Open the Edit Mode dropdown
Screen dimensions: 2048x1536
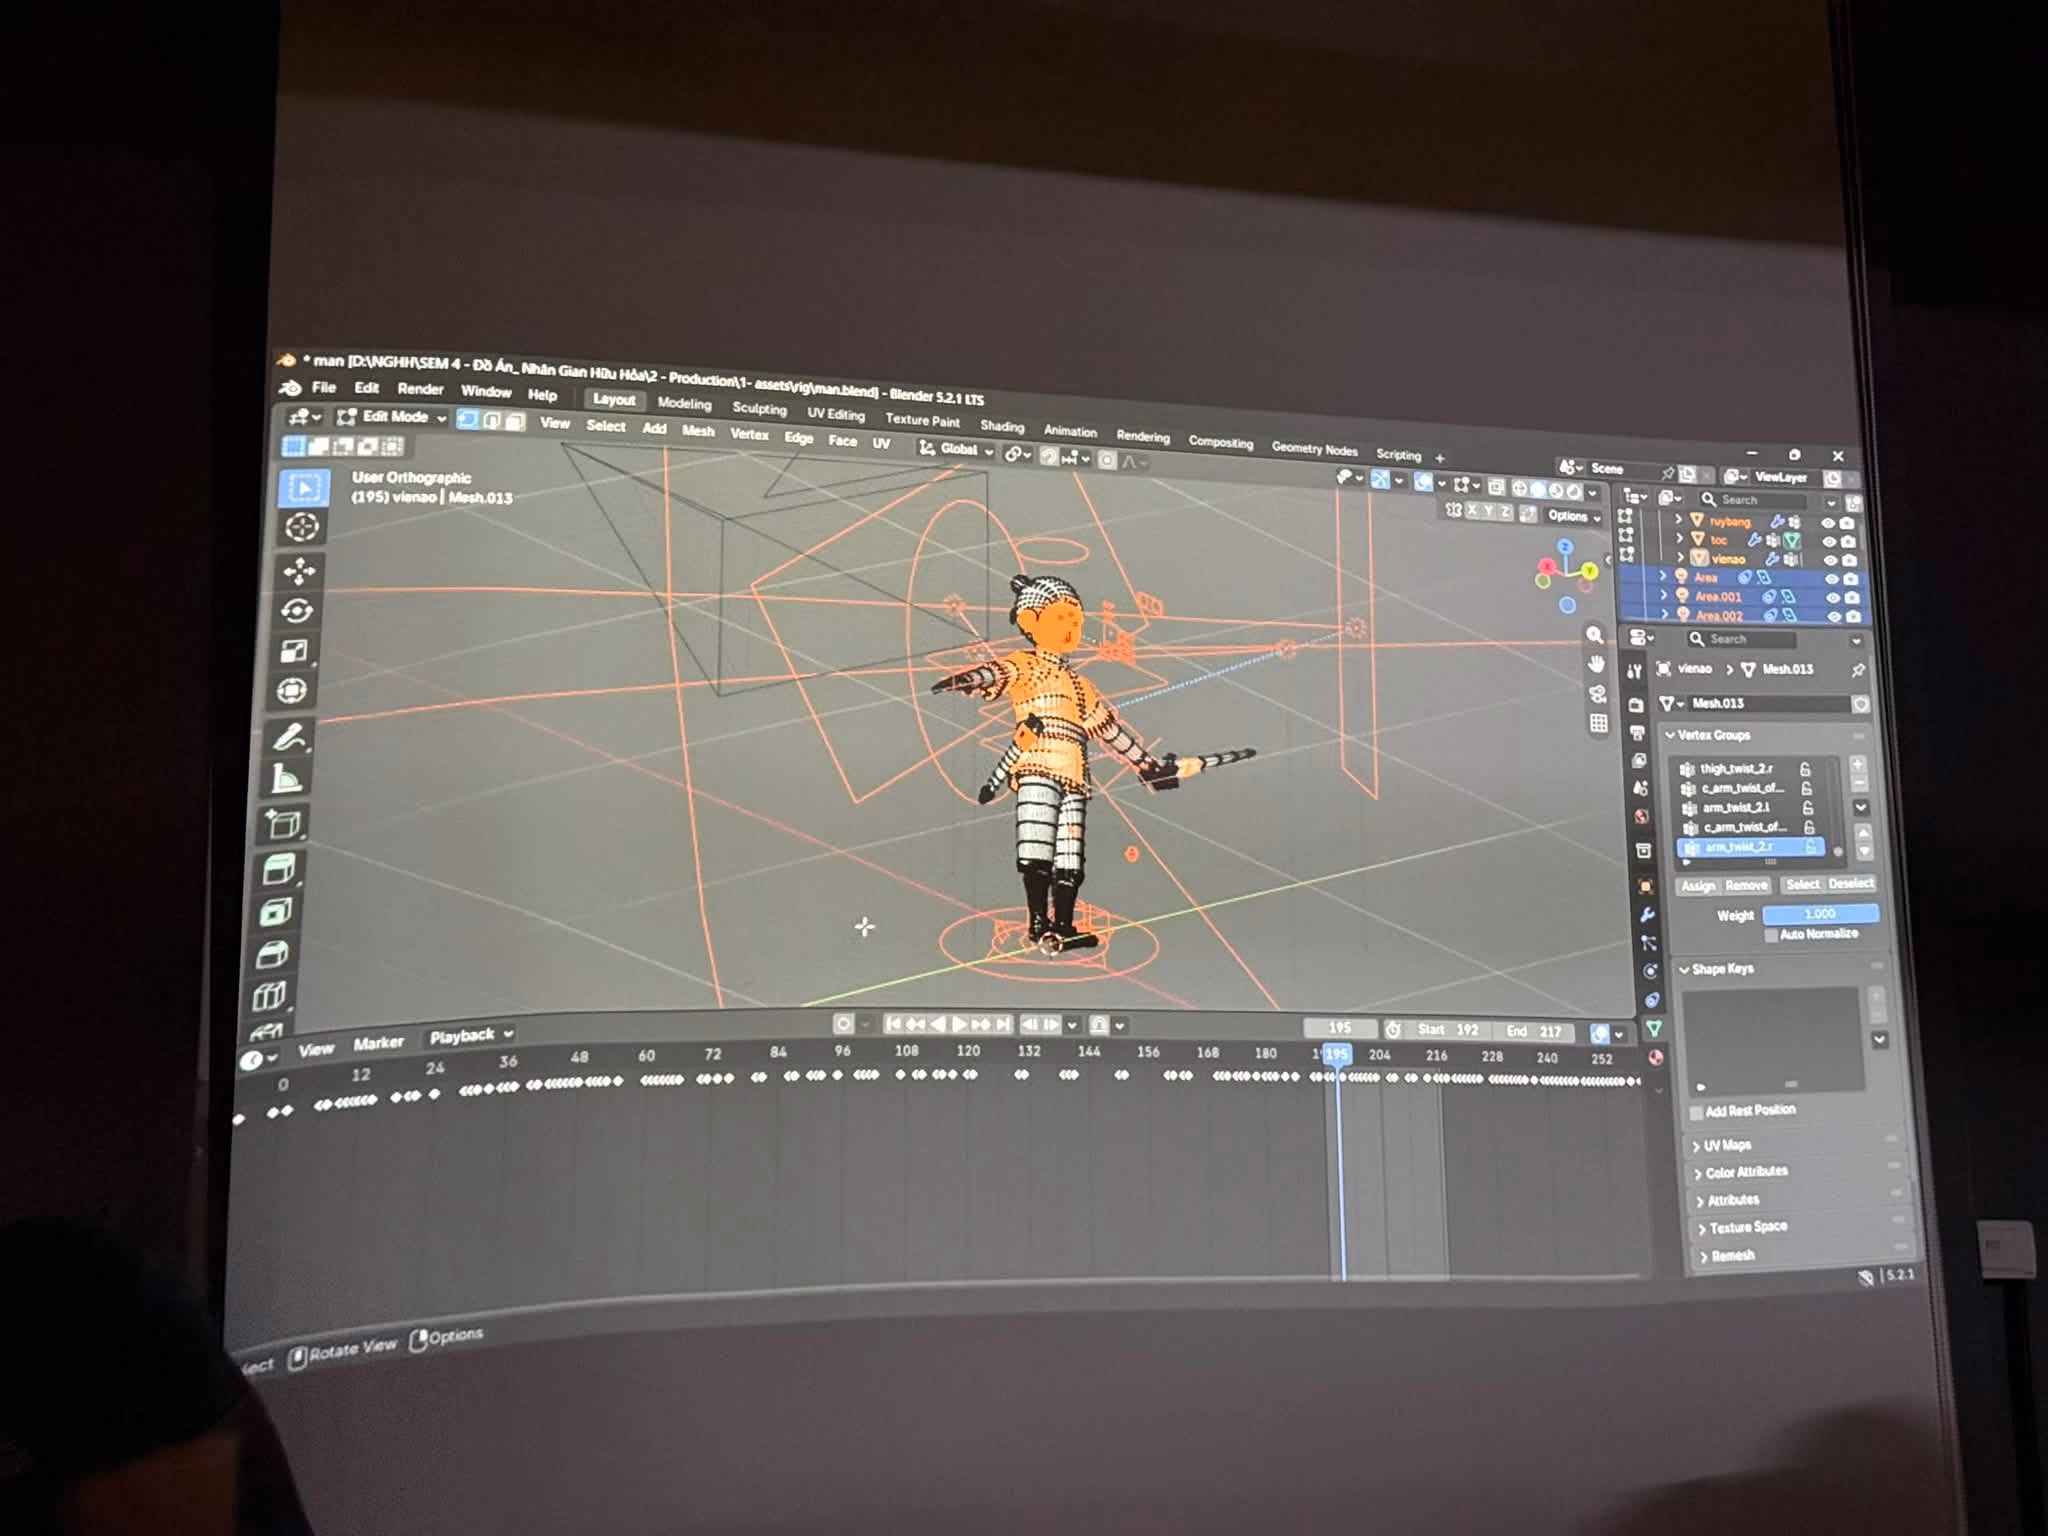coord(392,417)
